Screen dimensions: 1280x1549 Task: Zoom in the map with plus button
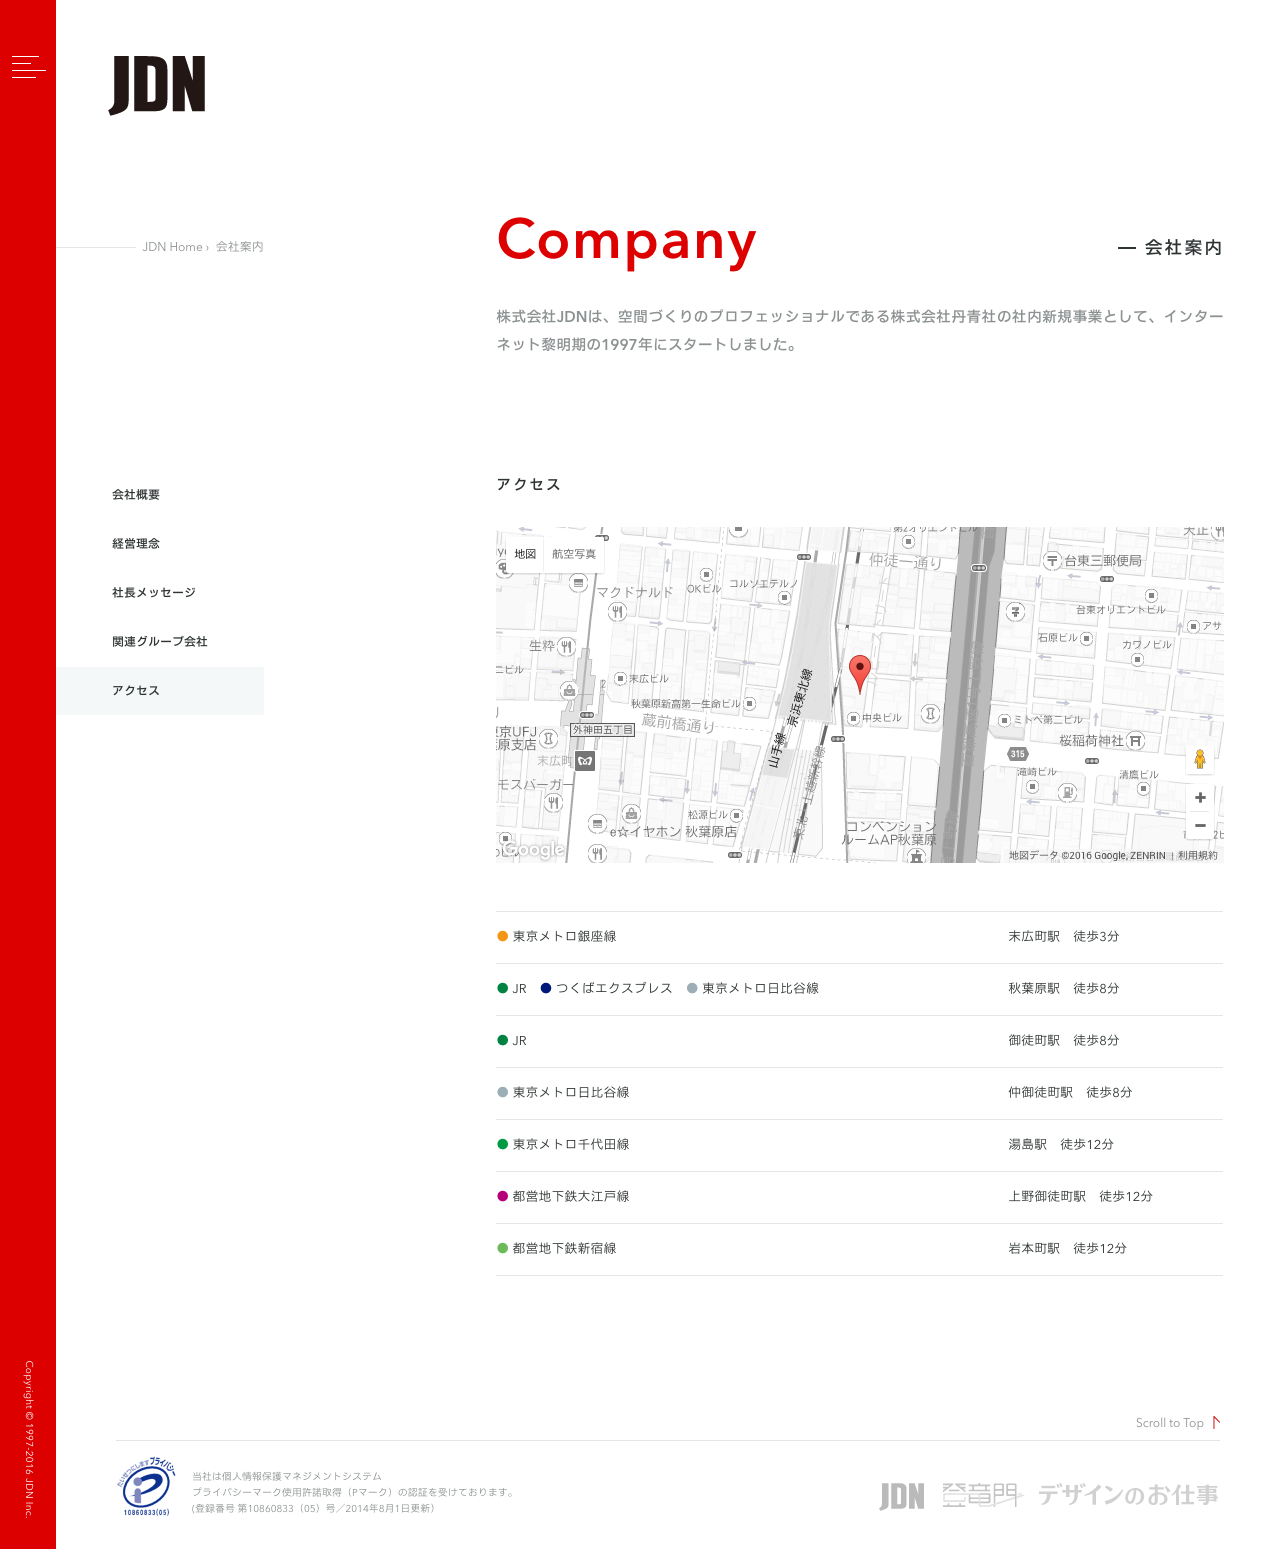1200,798
